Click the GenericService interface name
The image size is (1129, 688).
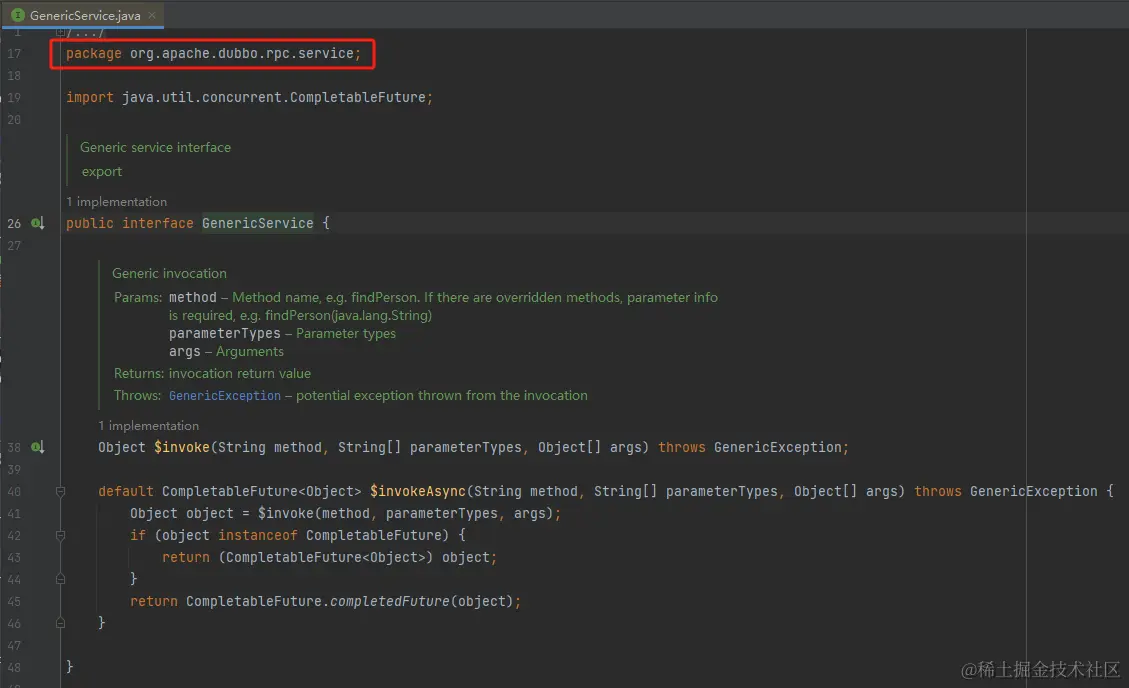tap(258, 223)
